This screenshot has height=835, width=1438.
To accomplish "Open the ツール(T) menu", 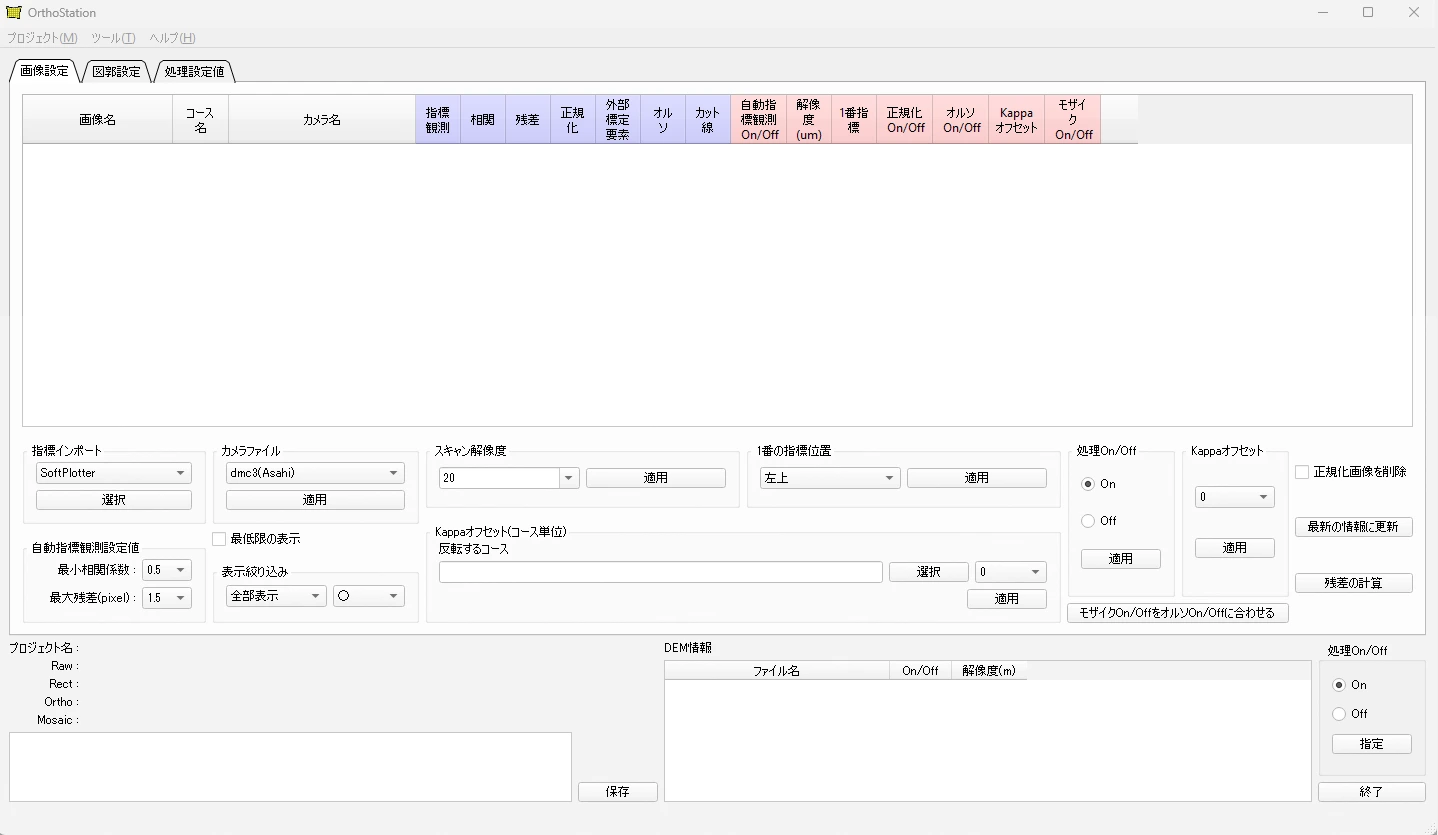I will click(x=111, y=38).
